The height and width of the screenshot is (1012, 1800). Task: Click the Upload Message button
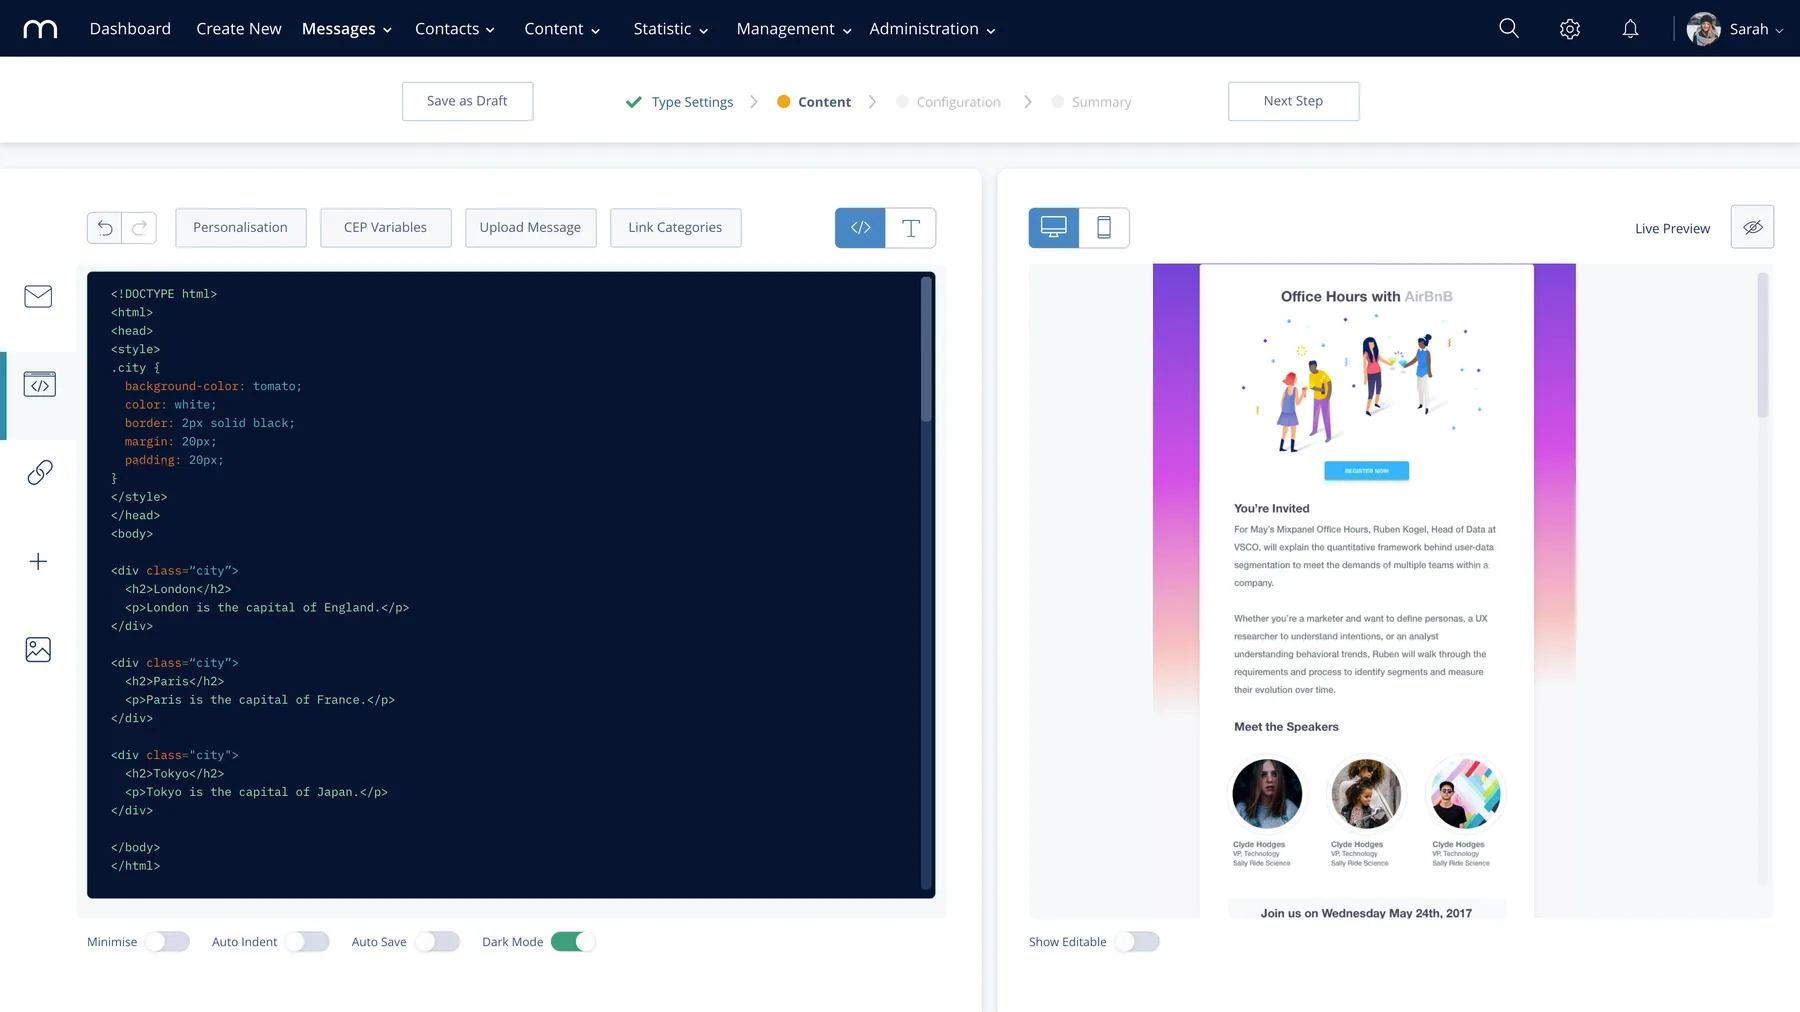530,228
